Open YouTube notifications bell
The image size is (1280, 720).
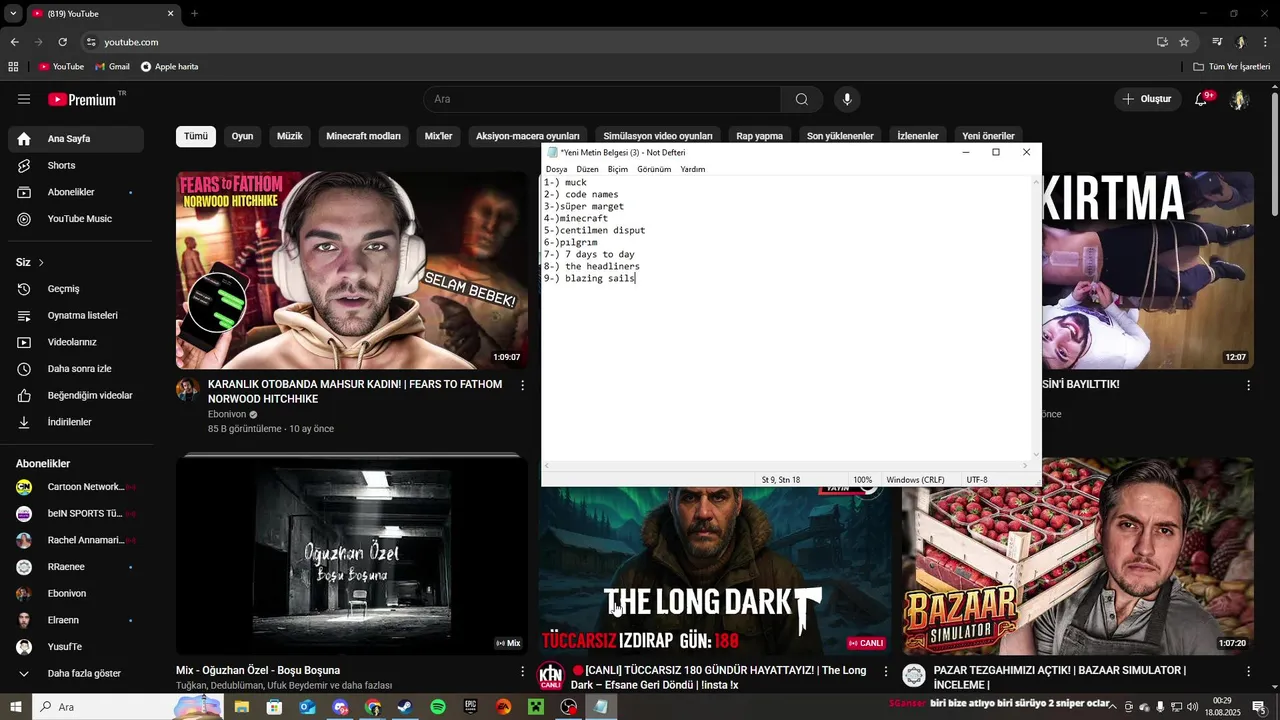click(1202, 99)
